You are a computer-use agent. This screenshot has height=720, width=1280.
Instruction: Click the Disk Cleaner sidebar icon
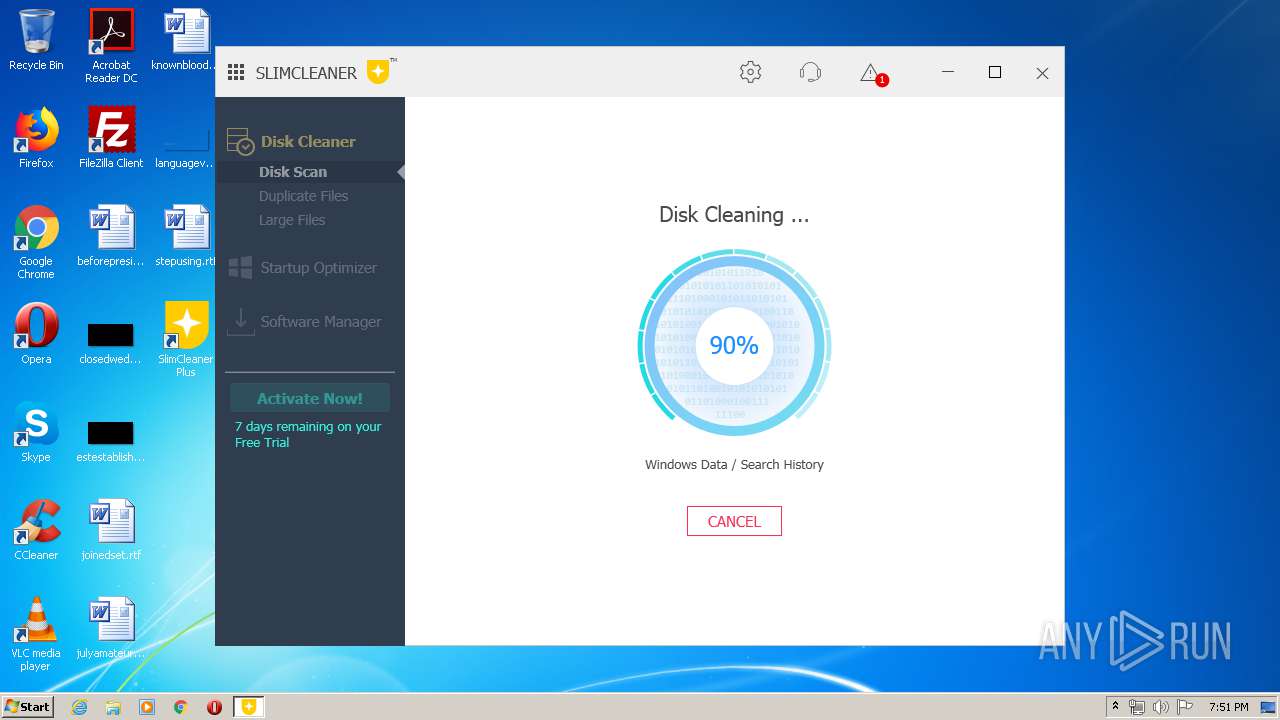pyautogui.click(x=240, y=142)
